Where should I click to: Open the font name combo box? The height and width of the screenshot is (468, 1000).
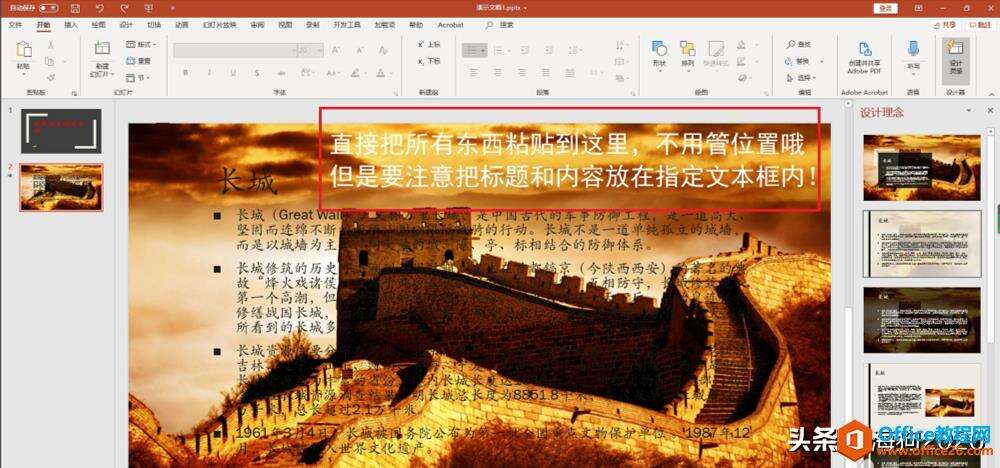click(235, 50)
